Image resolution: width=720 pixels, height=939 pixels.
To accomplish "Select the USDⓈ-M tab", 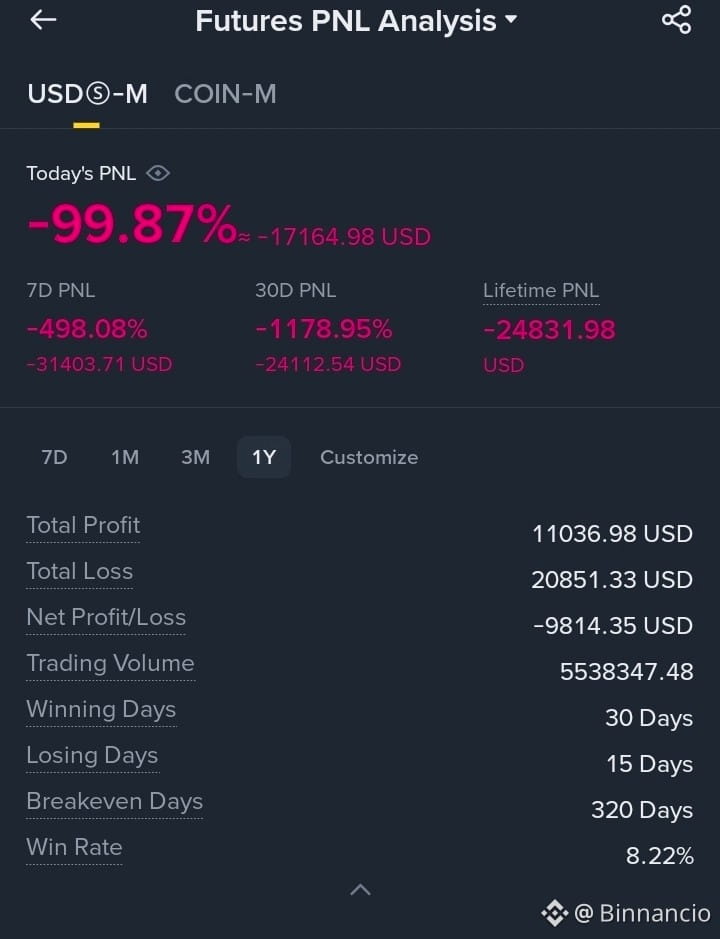I will coord(87,94).
